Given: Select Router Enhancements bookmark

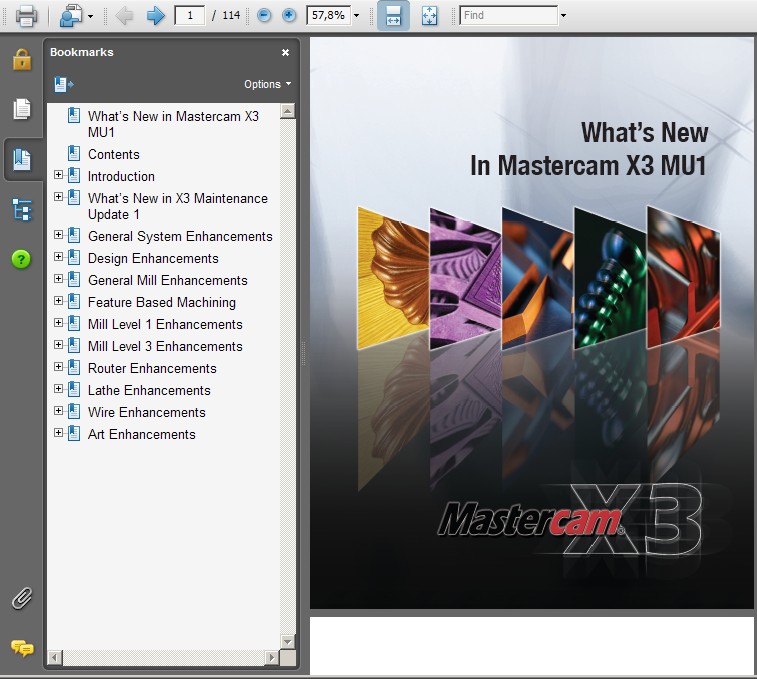Looking at the screenshot, I should pos(152,368).
